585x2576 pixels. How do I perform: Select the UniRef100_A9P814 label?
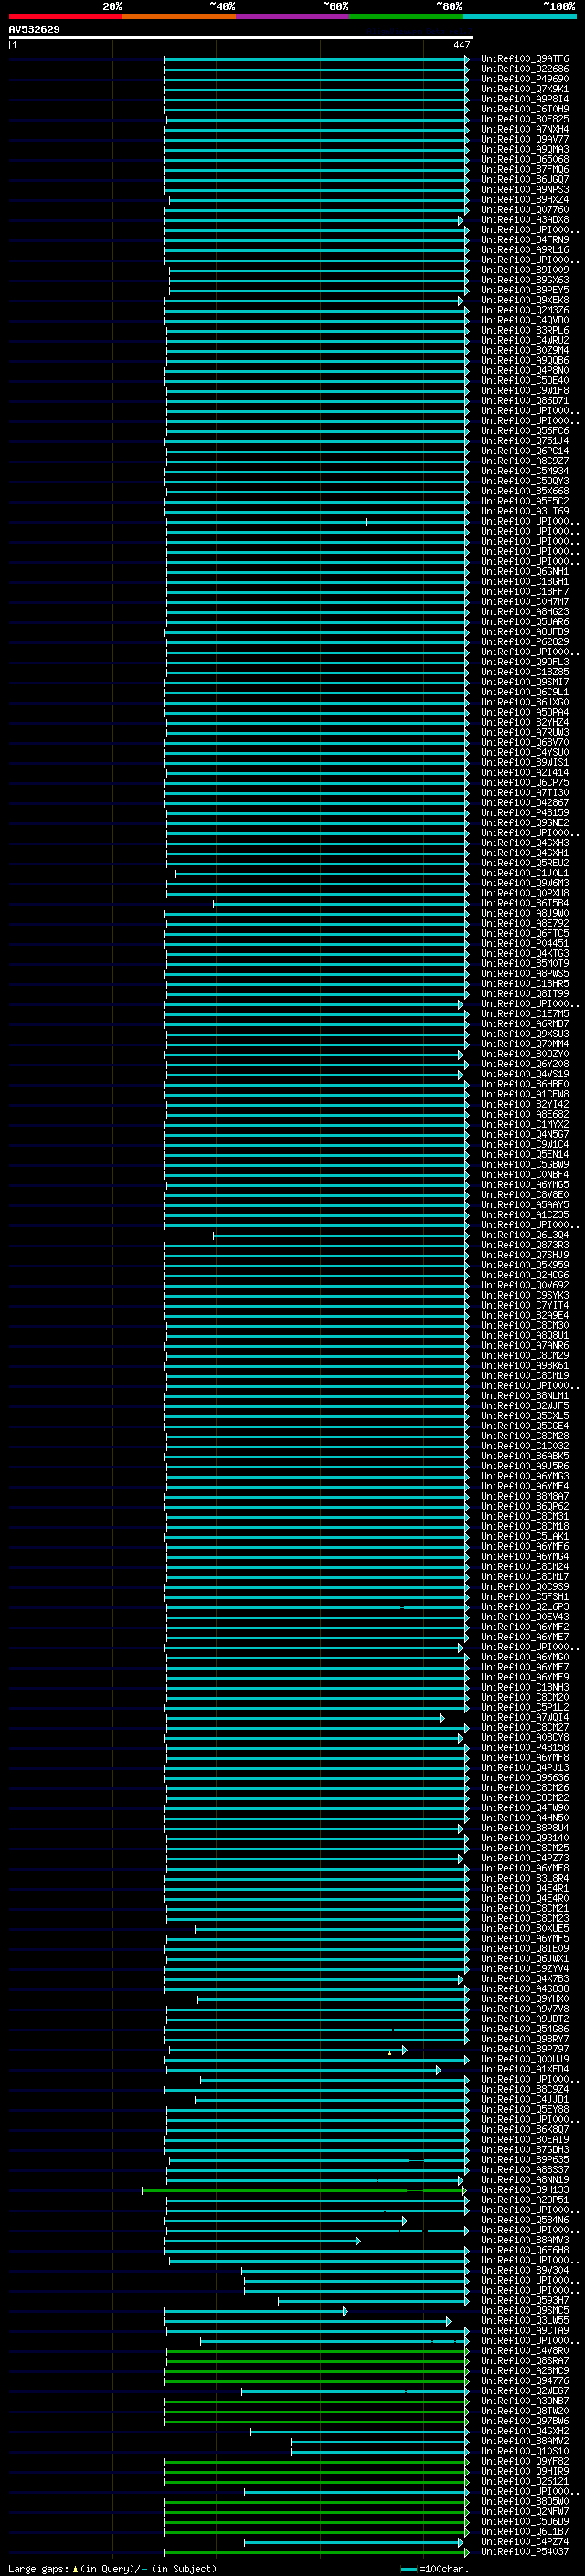525,99
